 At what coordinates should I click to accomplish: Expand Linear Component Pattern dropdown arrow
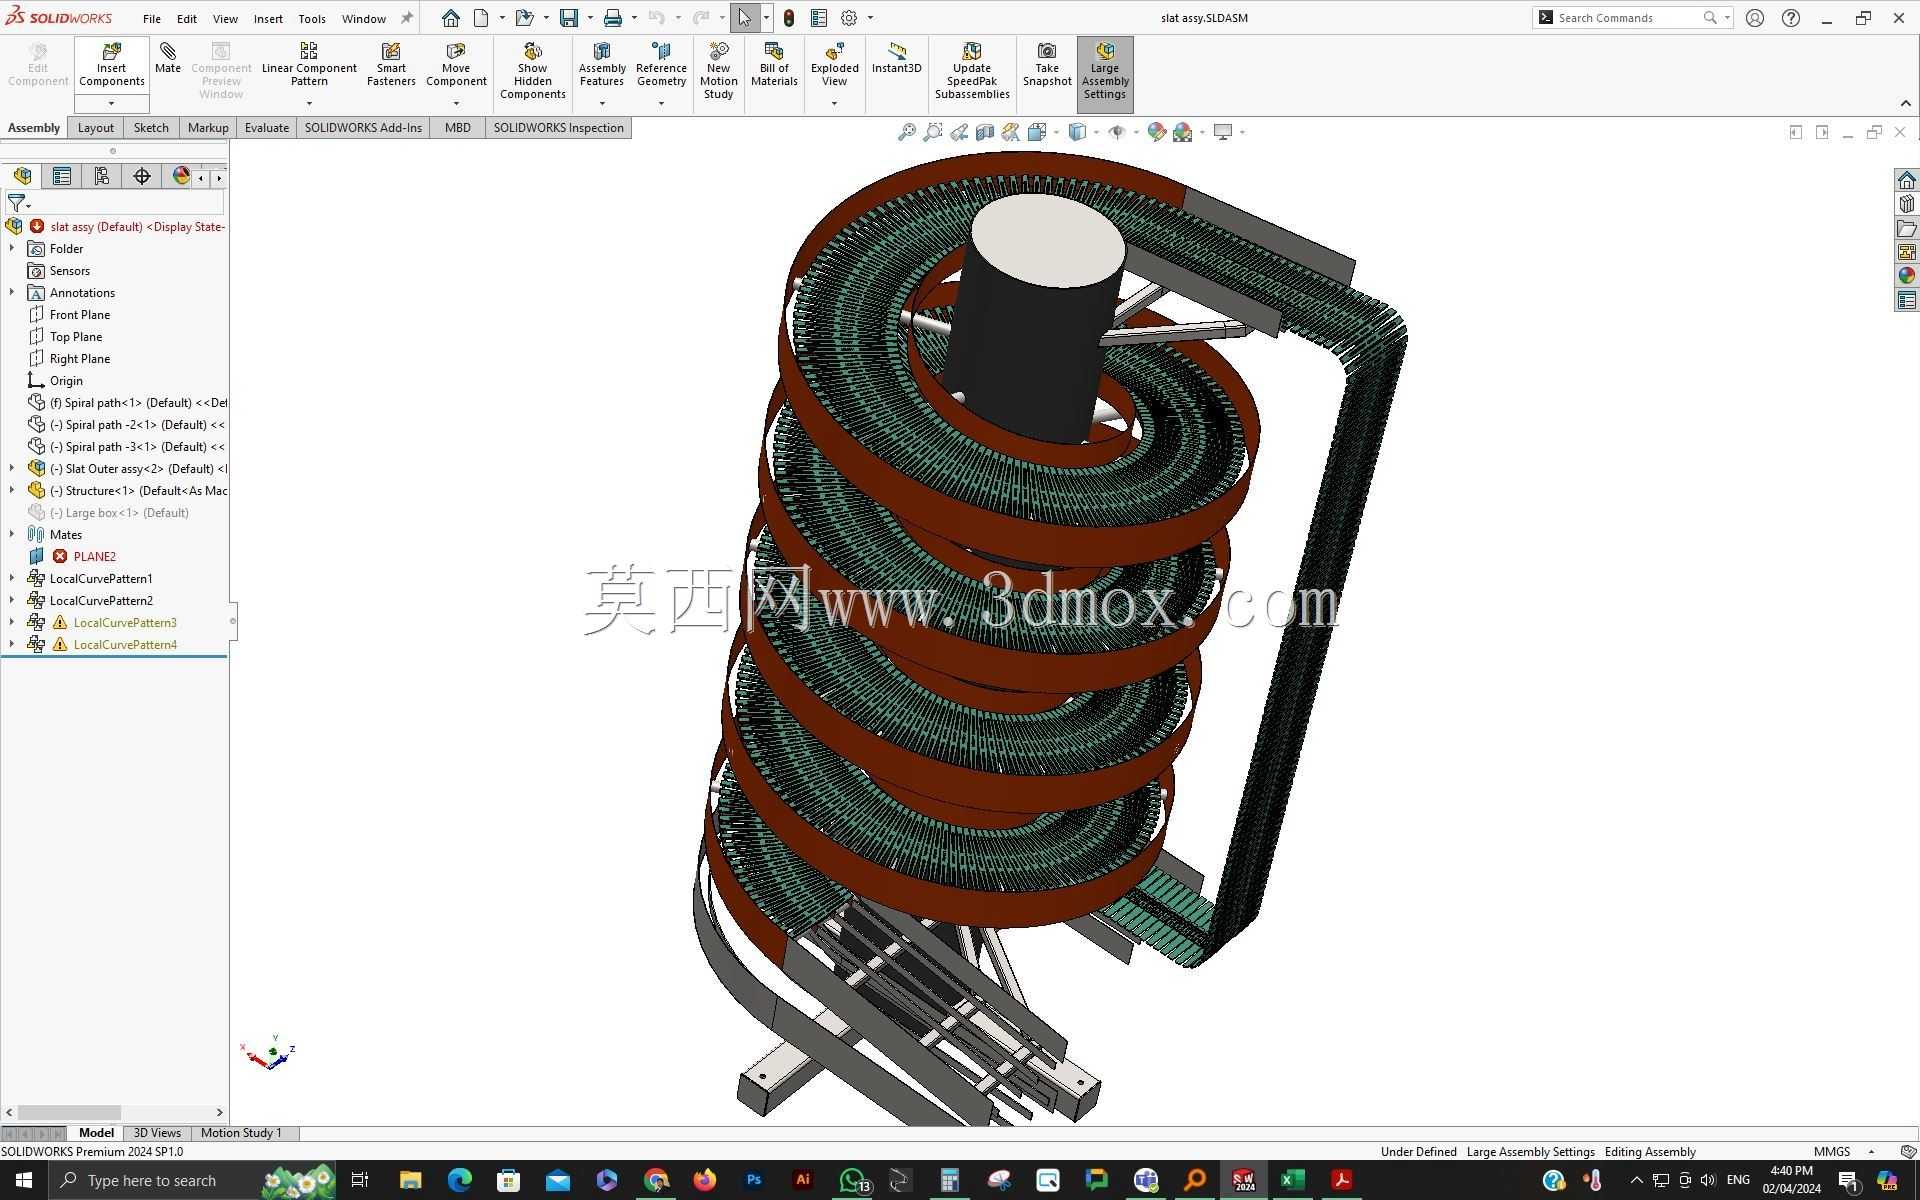point(309,103)
